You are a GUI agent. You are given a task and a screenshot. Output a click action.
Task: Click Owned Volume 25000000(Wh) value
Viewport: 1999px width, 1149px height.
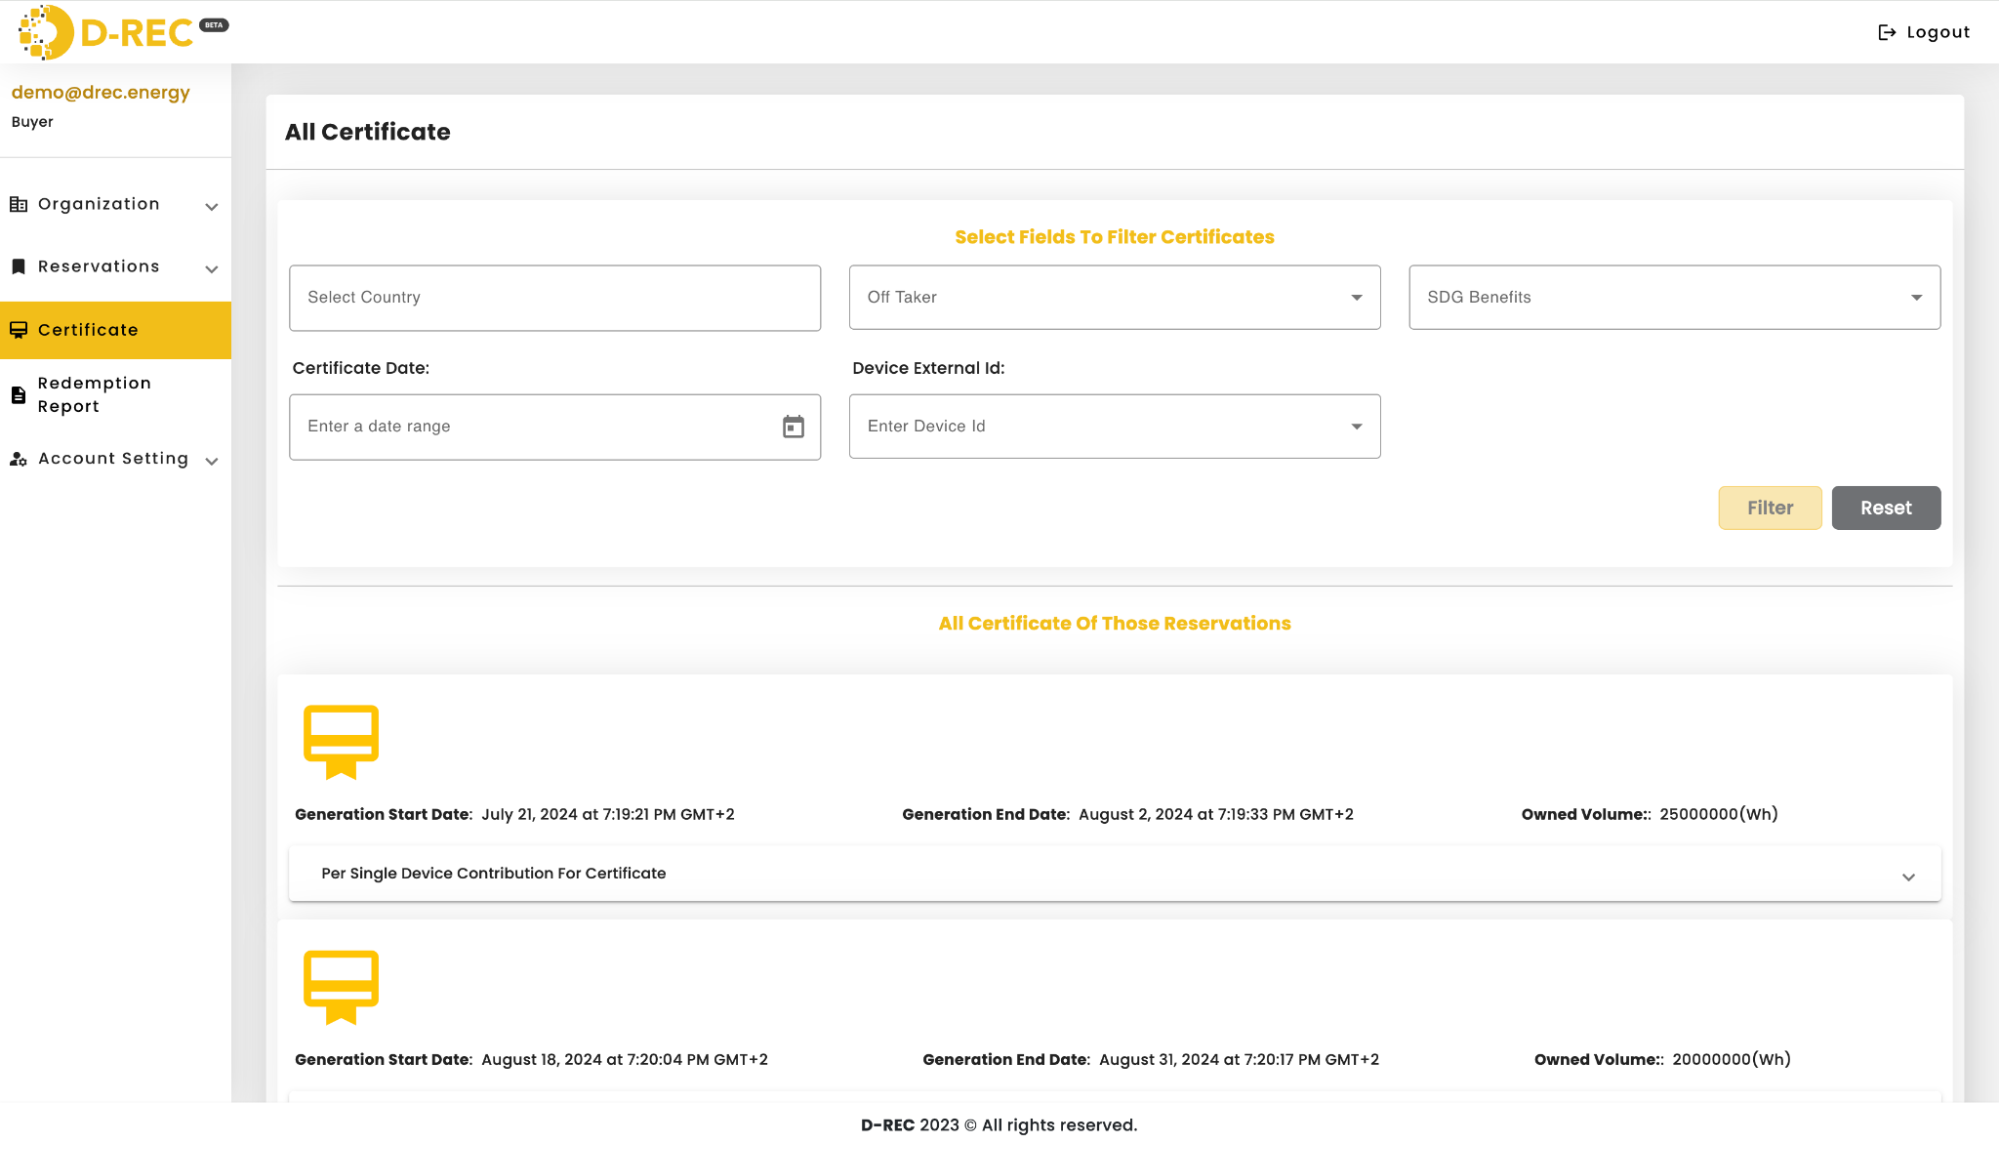[x=1719, y=815]
